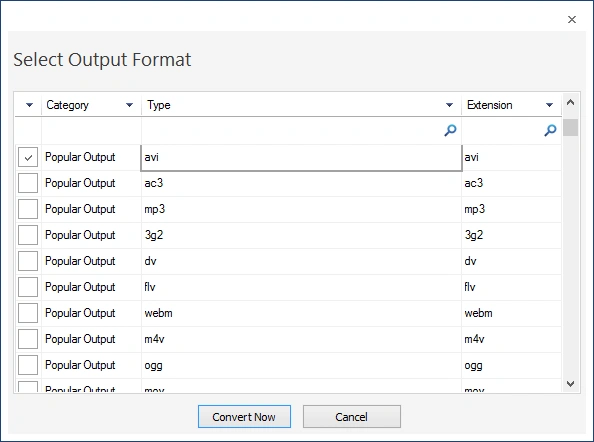Click the Cancel button
Screen dimensions: 594x442
pos(352,417)
